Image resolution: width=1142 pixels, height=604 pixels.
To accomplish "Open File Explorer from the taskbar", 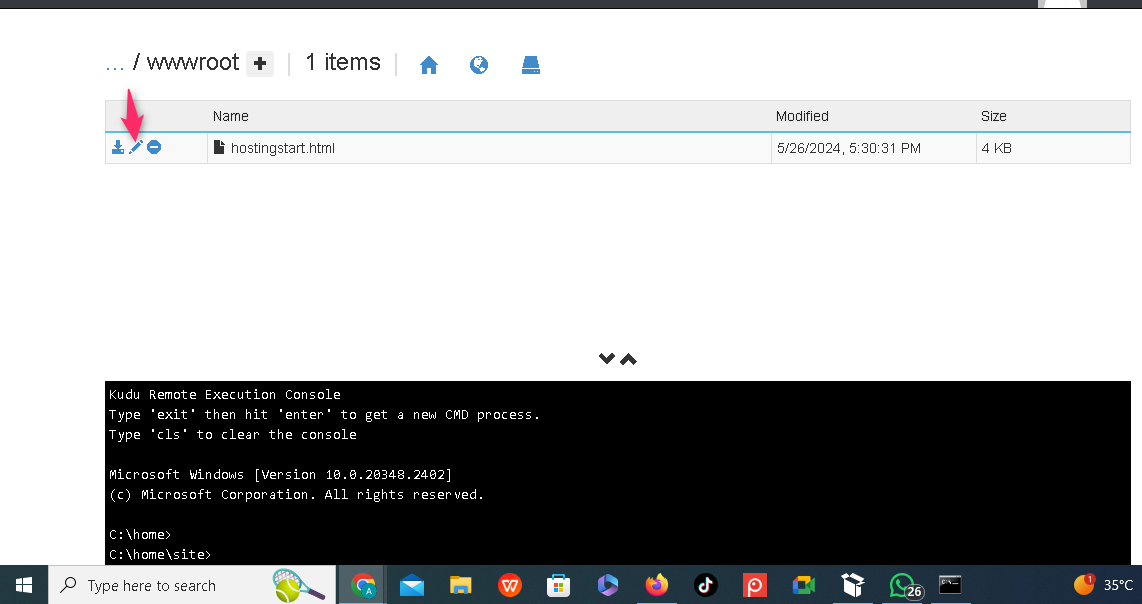I will [460, 585].
